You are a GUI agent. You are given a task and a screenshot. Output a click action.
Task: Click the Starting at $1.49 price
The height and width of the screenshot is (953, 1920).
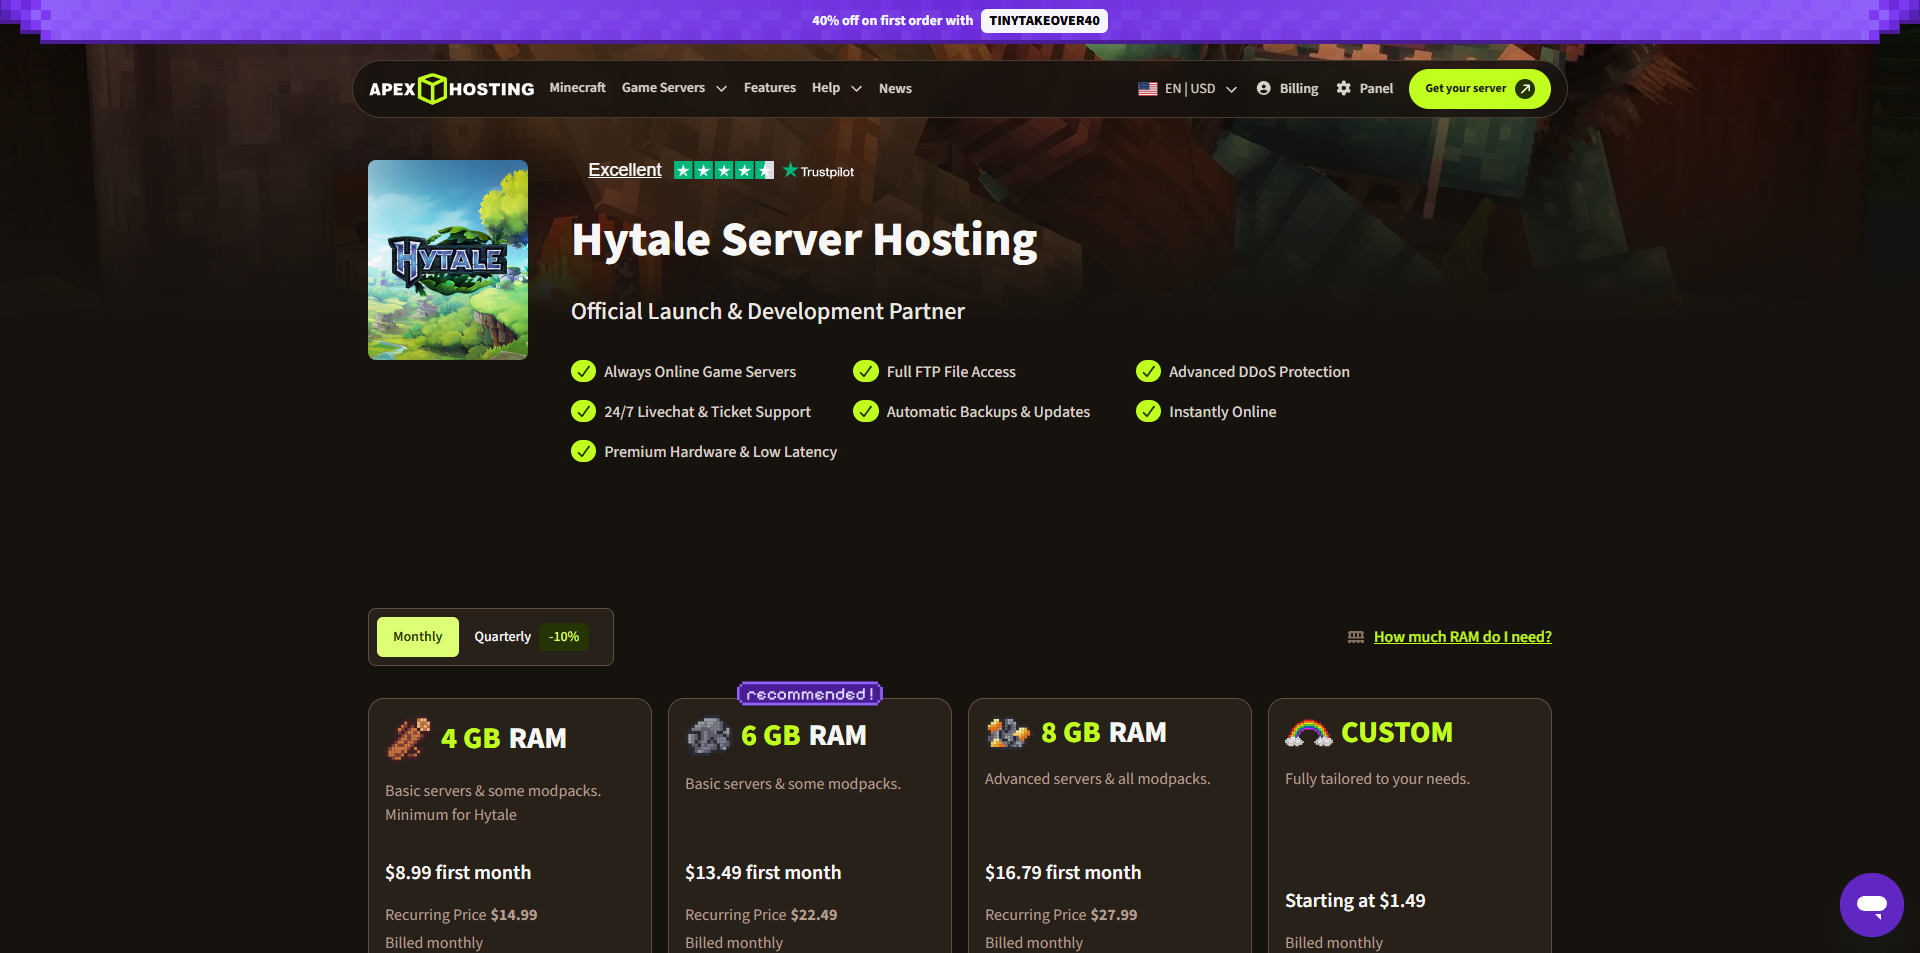coord(1355,901)
